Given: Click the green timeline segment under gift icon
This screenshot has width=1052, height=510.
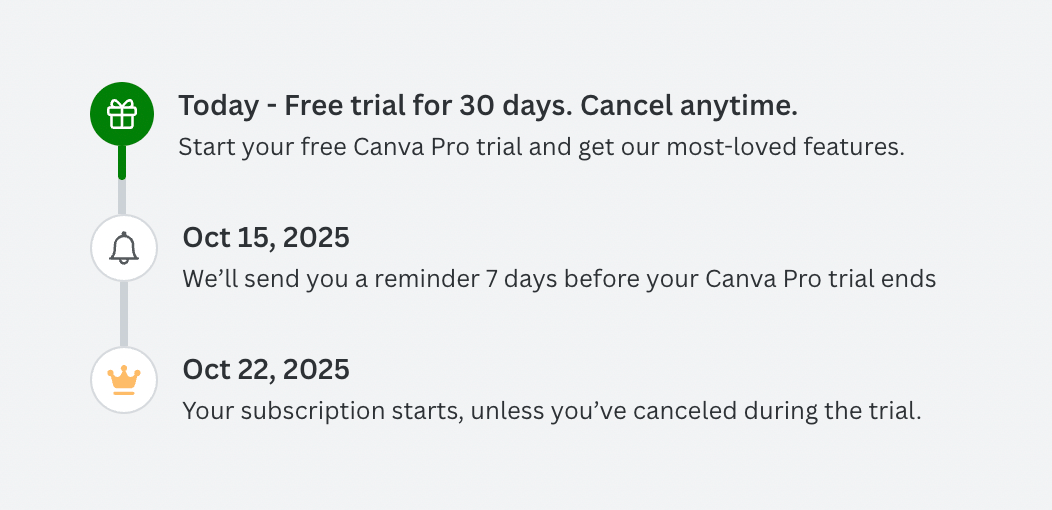Looking at the screenshot, I should point(122,163).
